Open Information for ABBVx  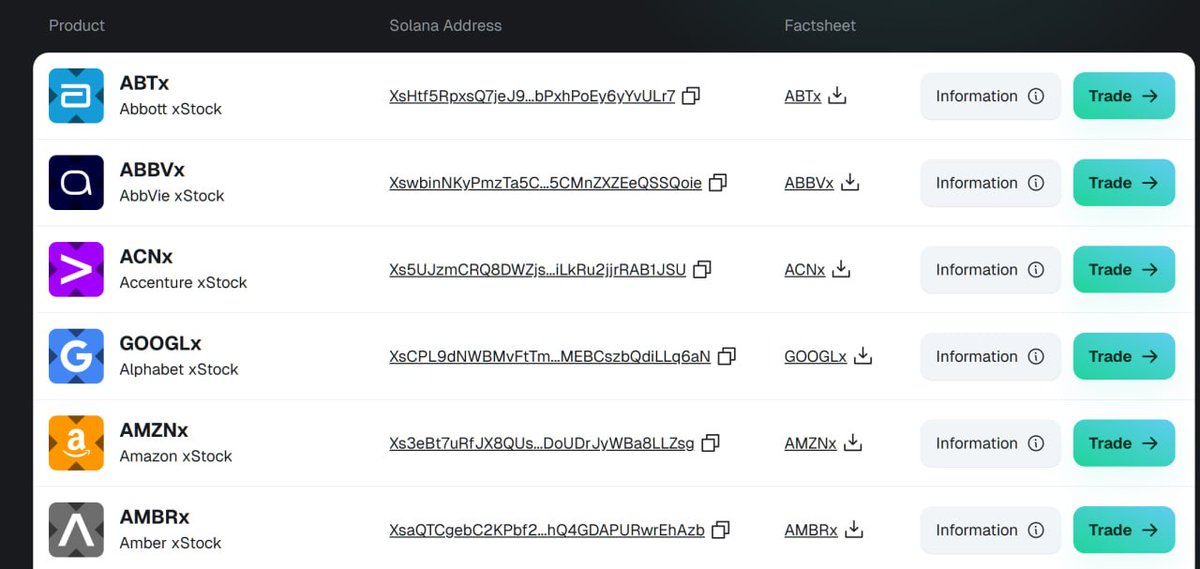(990, 183)
